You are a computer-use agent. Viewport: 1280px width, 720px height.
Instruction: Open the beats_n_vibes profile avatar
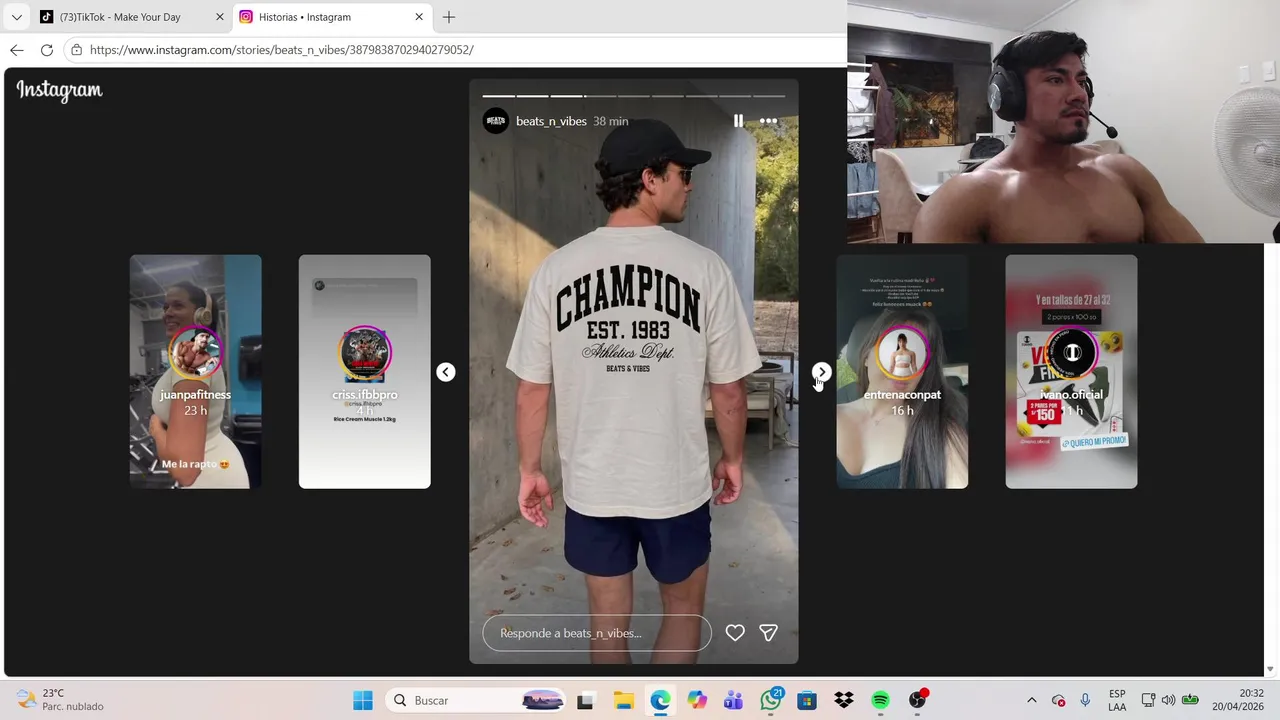496,121
